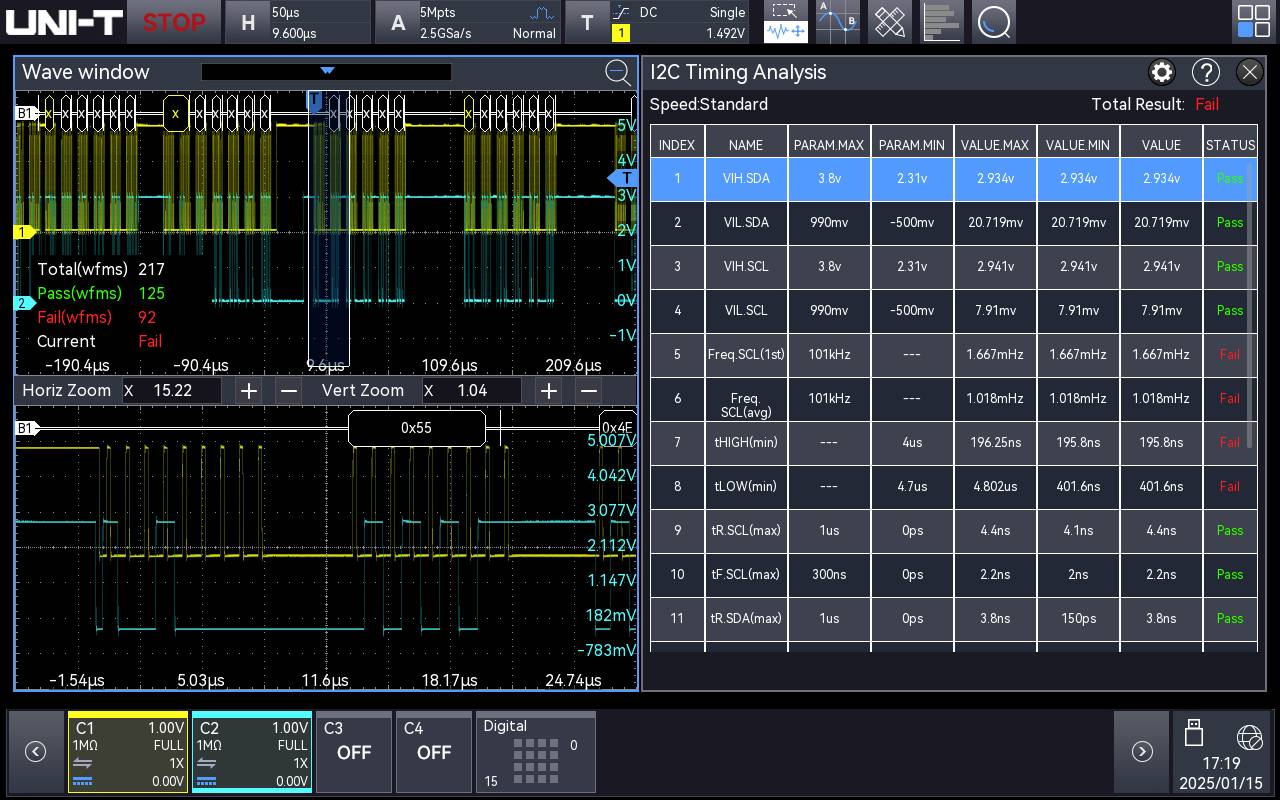Click the STOP run state button

[173, 22]
